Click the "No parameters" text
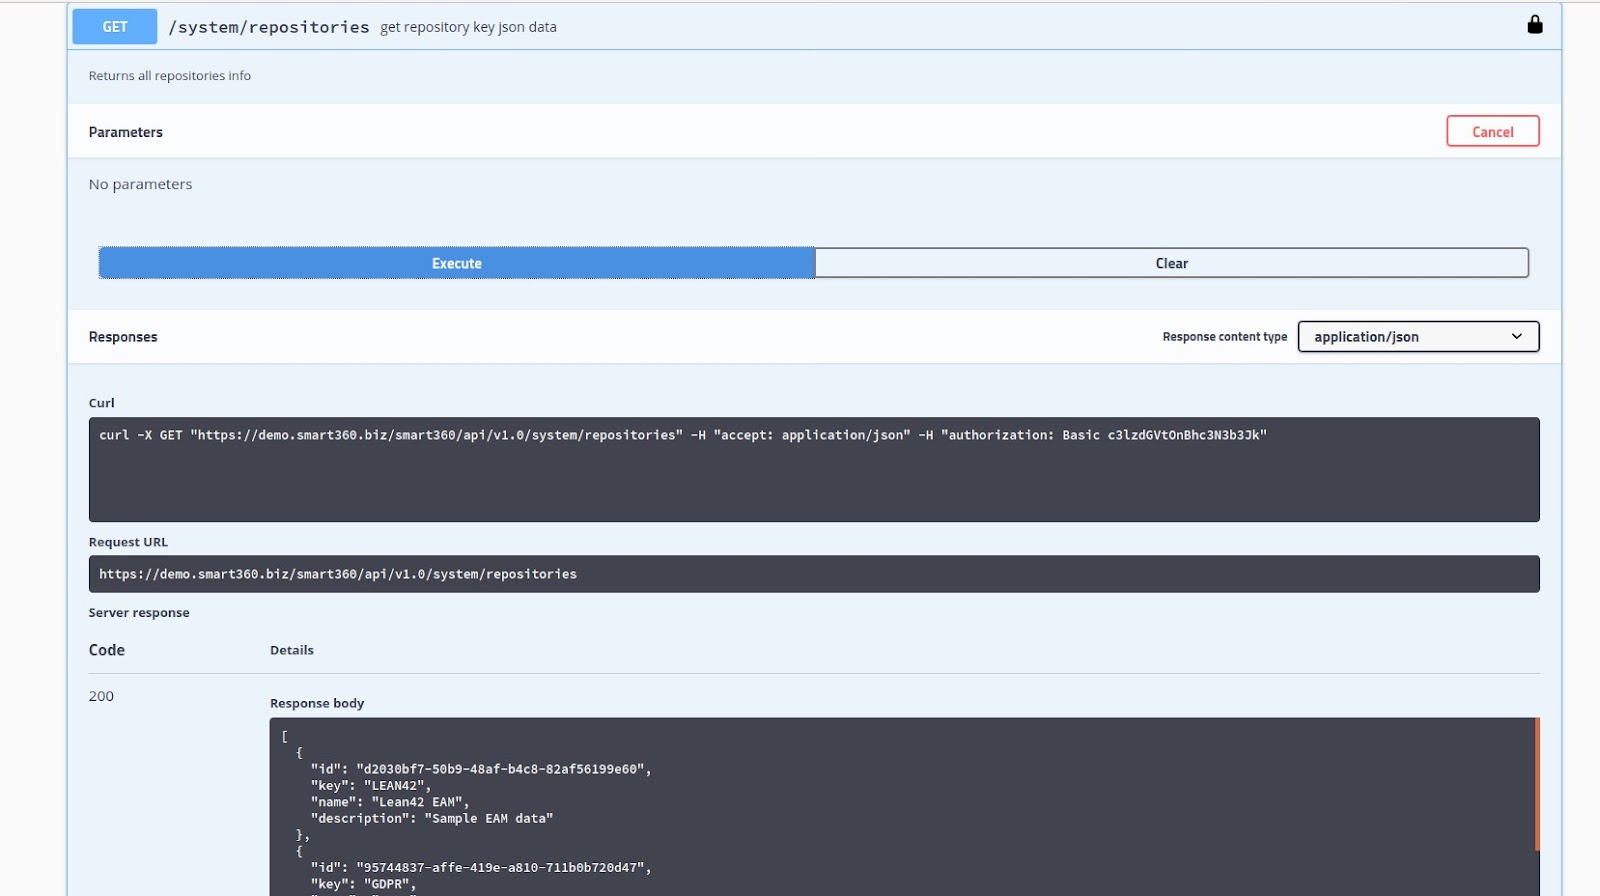This screenshot has height=896, width=1600. pos(140,184)
